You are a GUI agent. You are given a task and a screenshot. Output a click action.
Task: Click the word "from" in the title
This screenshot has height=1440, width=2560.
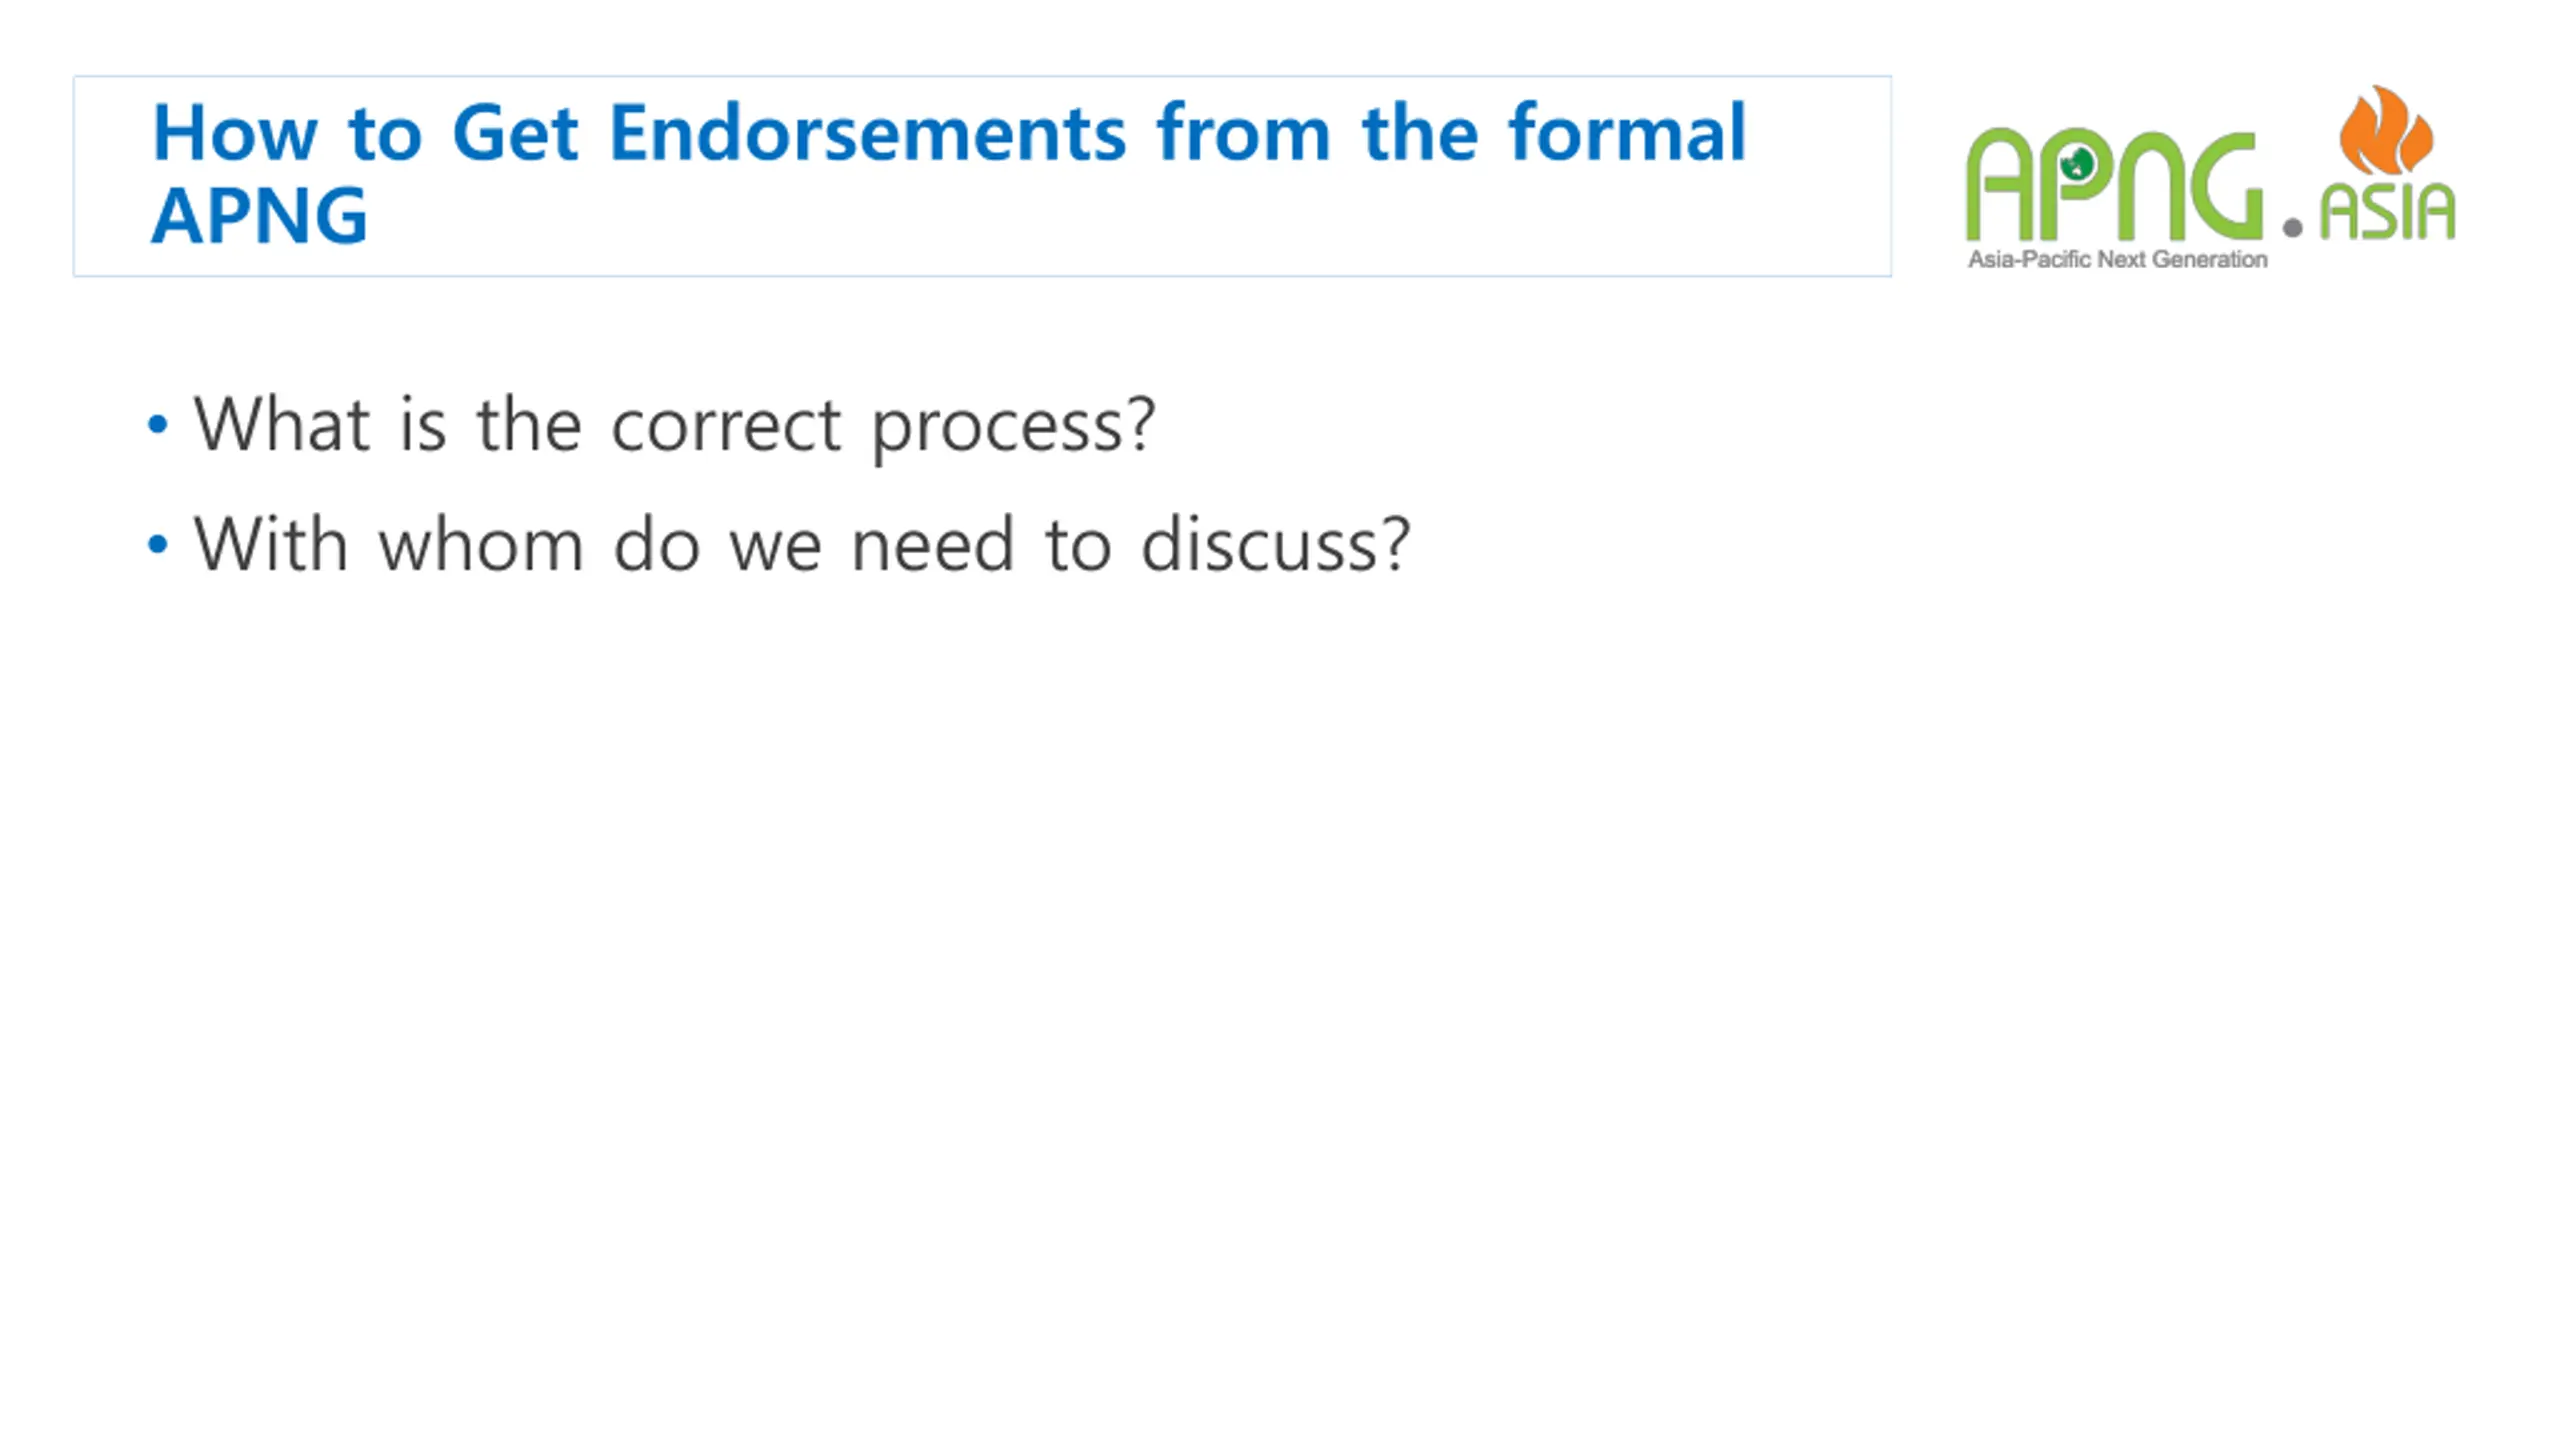pyautogui.click(x=1243, y=132)
